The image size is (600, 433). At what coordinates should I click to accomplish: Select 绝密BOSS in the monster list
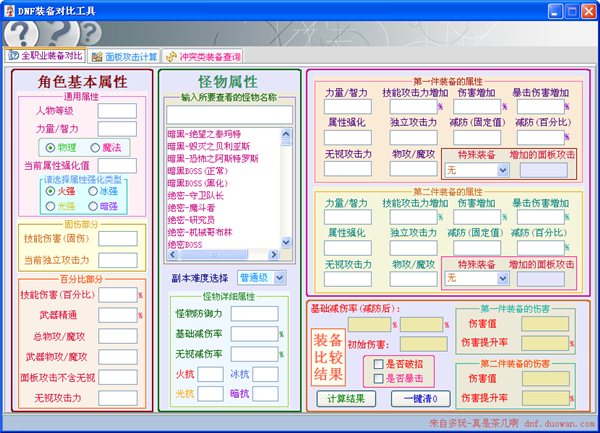click(x=185, y=244)
